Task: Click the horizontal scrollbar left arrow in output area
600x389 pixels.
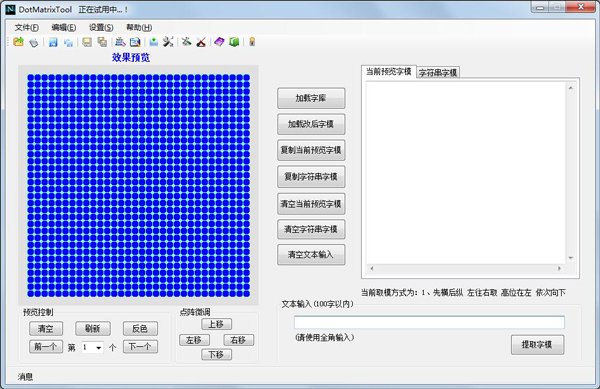Action: point(372,269)
